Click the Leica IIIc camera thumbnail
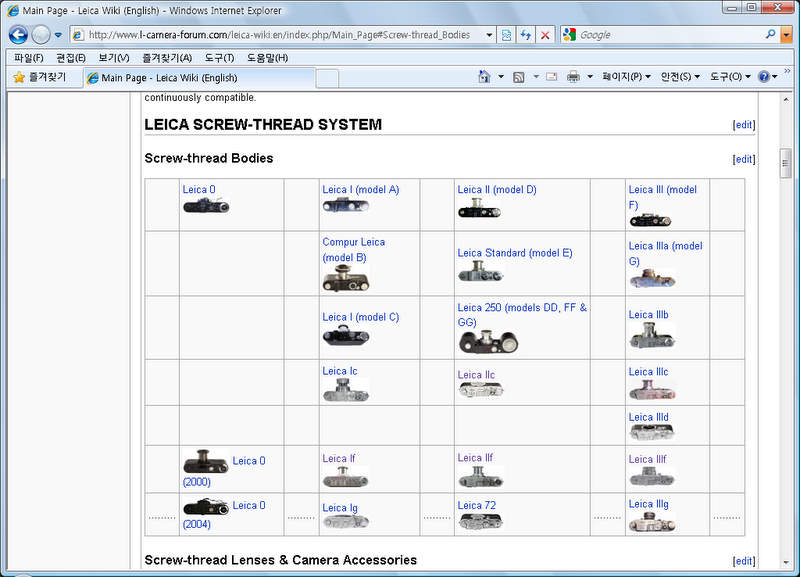Image resolution: width=800 pixels, height=577 pixels. pyautogui.click(x=652, y=390)
